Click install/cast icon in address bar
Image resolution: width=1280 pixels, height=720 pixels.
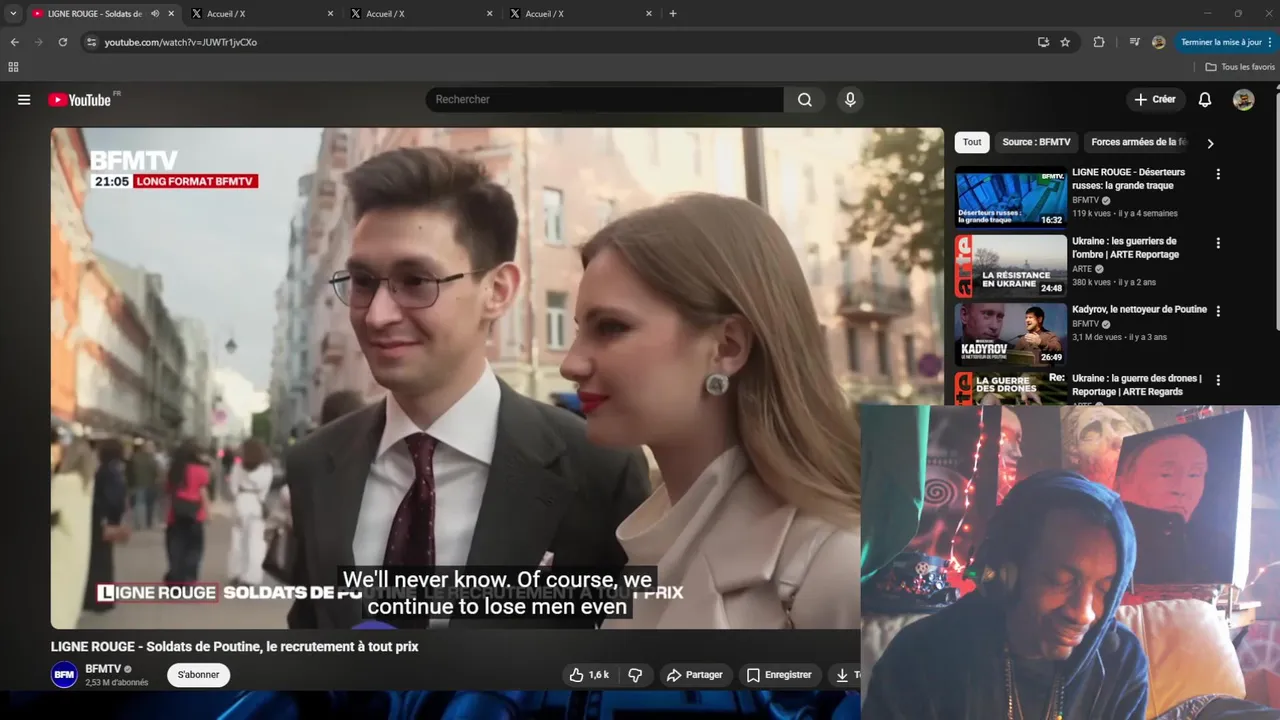tap(1043, 42)
